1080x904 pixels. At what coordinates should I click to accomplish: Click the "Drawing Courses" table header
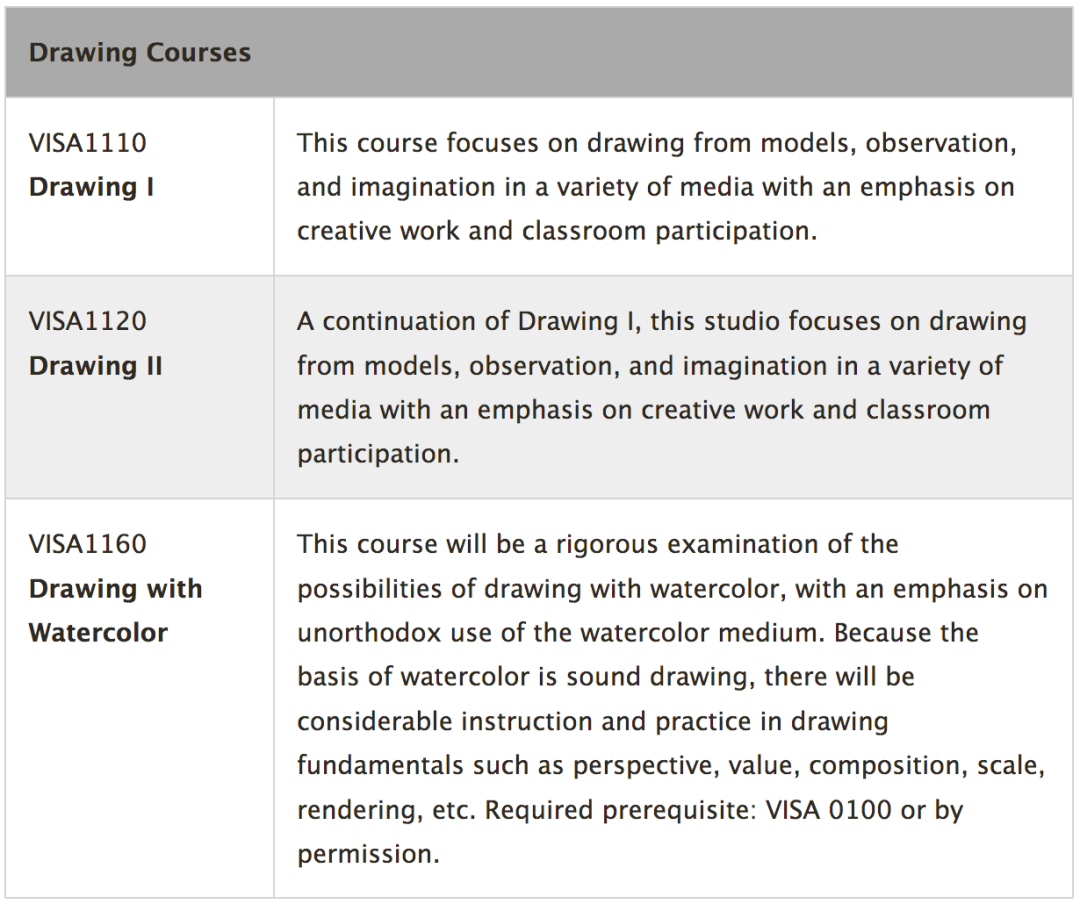coord(140,53)
